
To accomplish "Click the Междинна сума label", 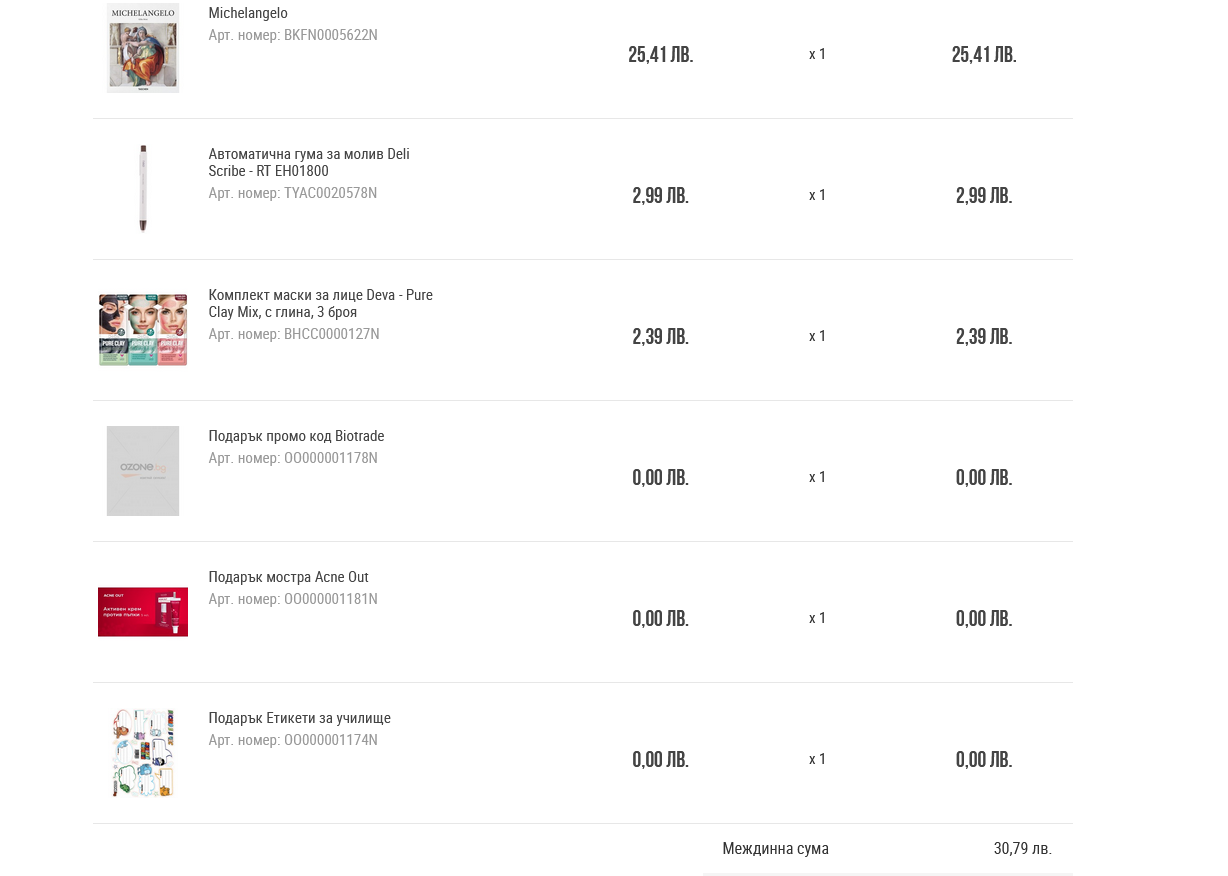I will [x=775, y=848].
